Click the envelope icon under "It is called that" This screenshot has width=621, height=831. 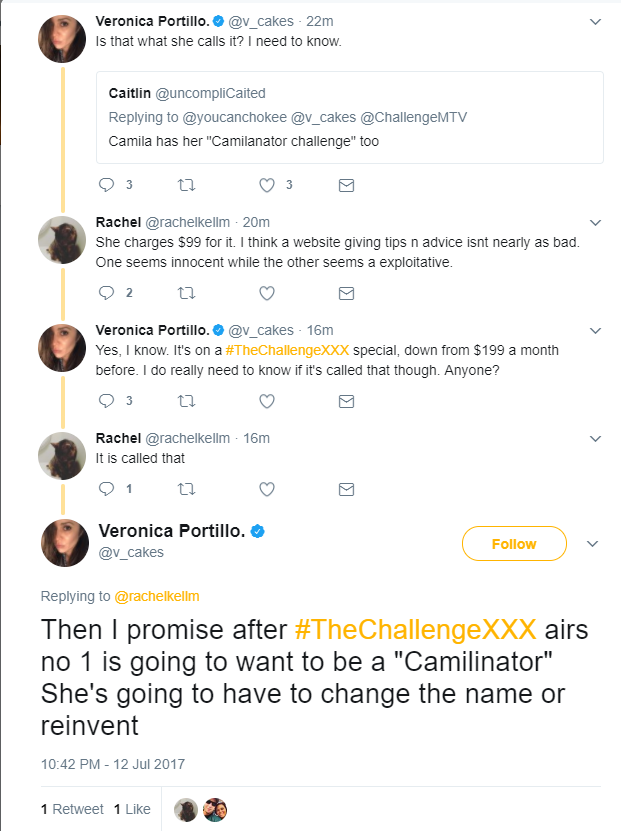(346, 489)
